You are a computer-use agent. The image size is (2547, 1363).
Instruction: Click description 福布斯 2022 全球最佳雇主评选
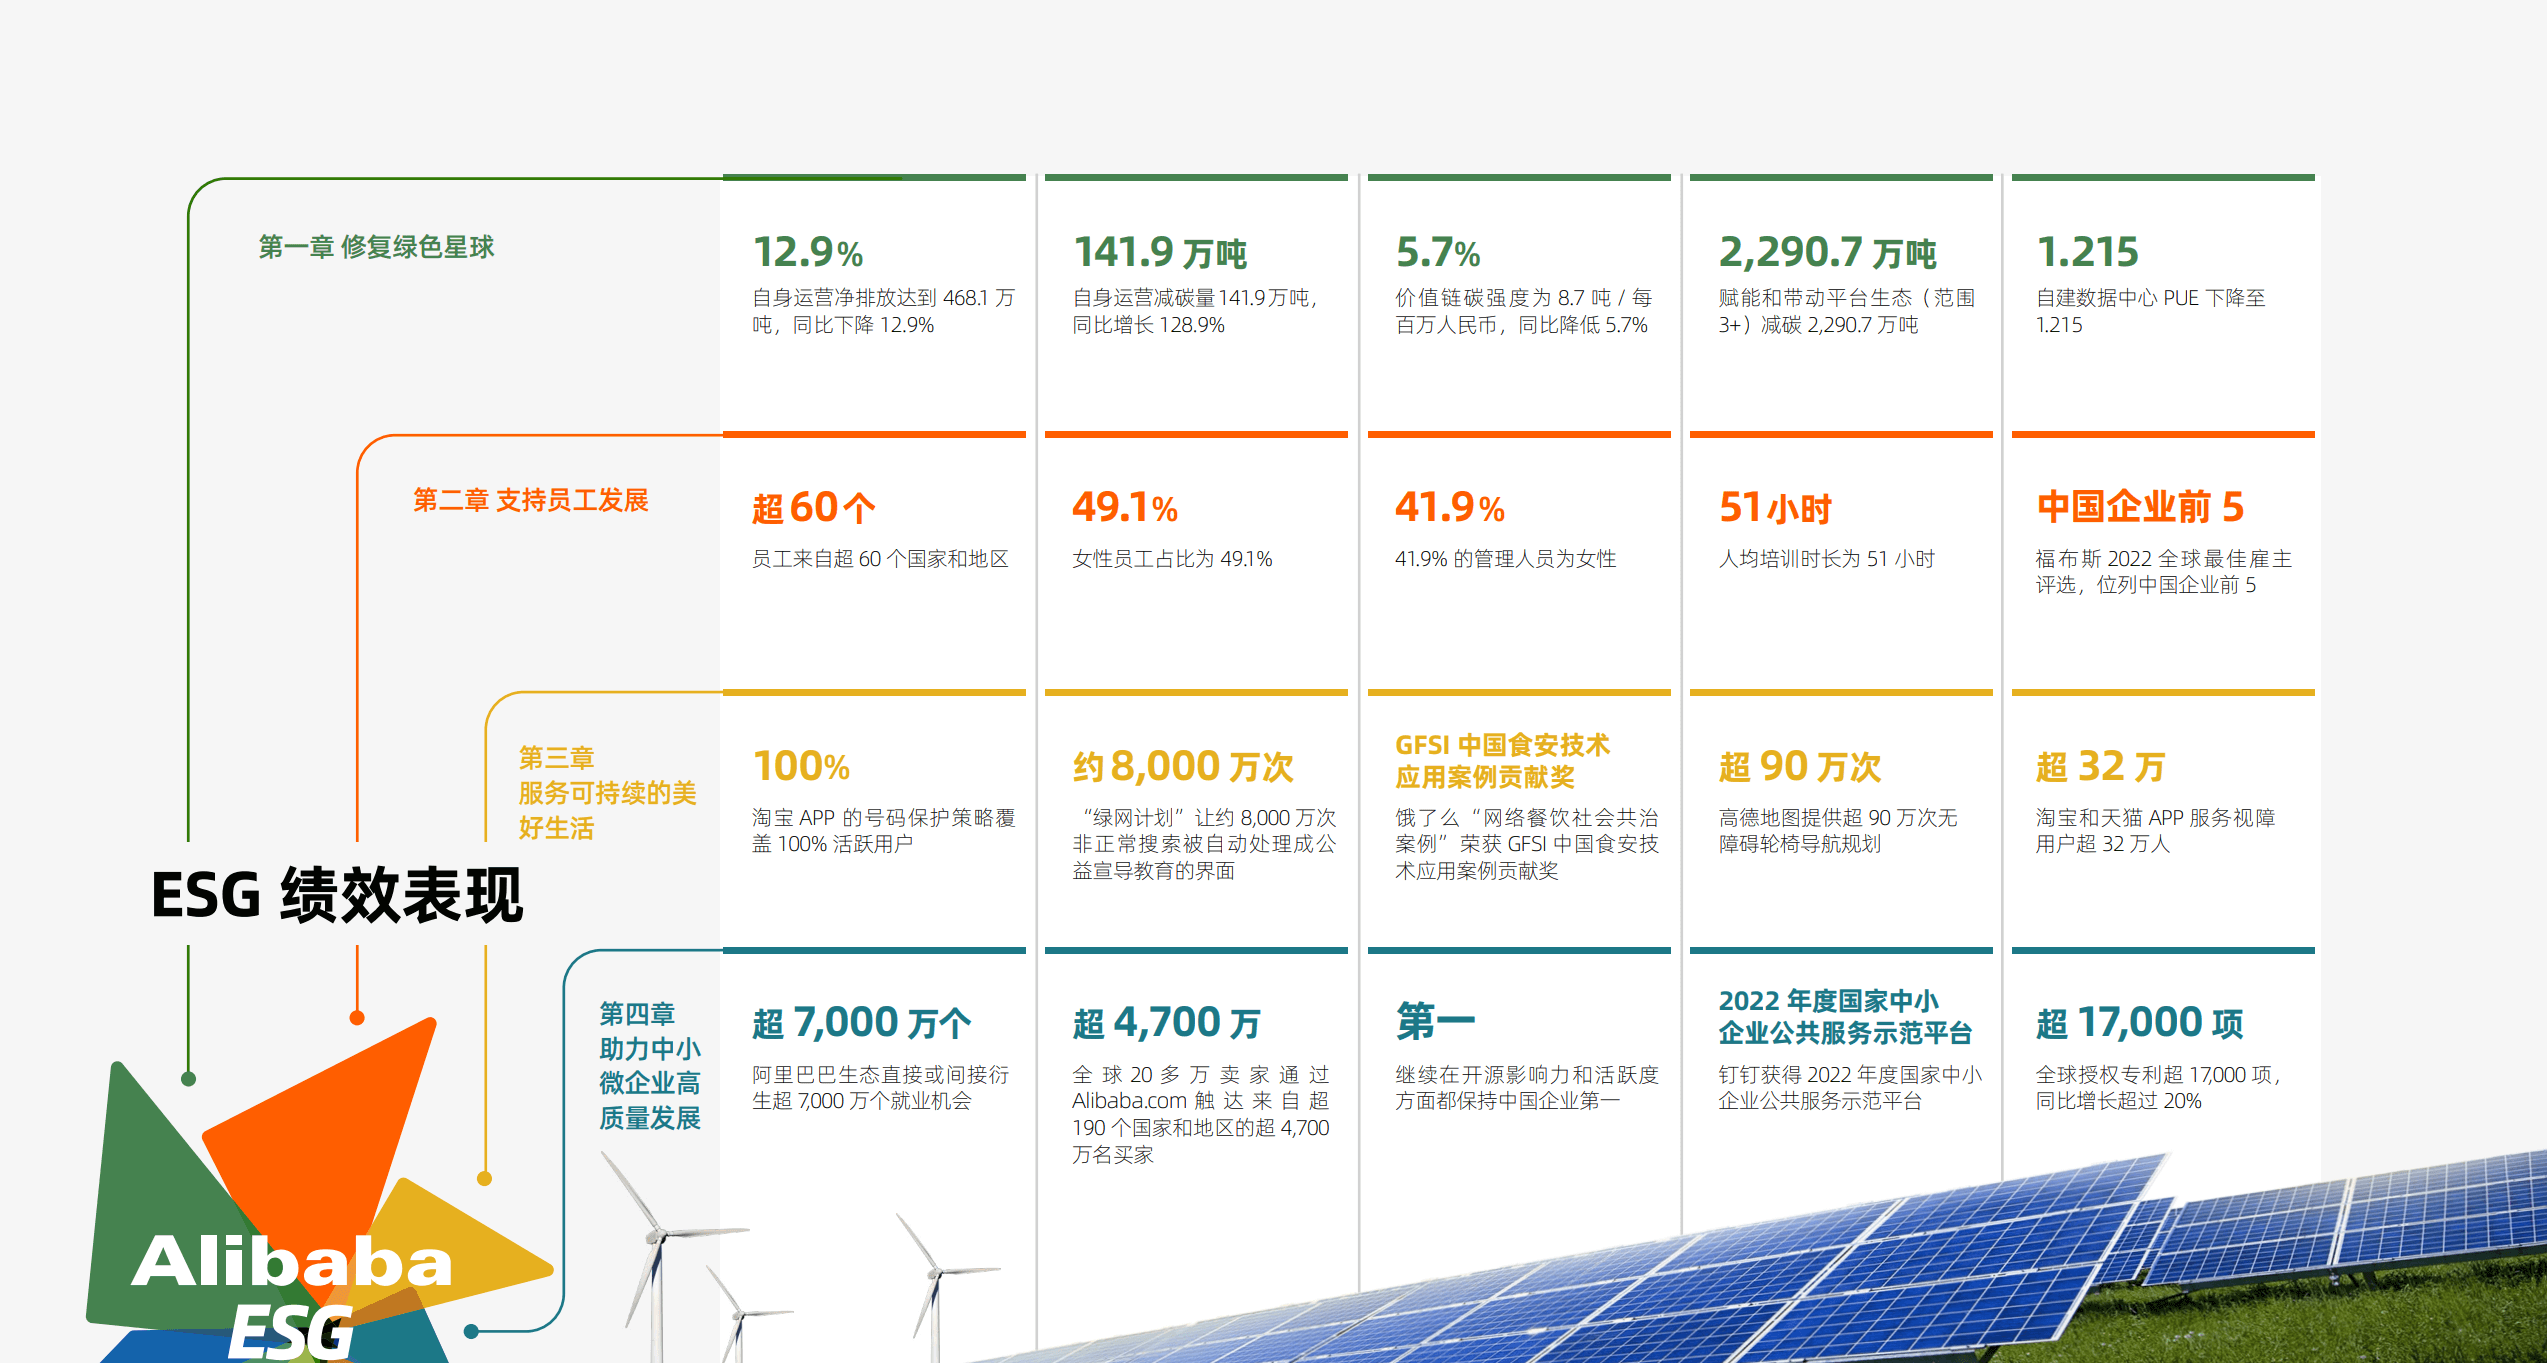tap(2164, 572)
